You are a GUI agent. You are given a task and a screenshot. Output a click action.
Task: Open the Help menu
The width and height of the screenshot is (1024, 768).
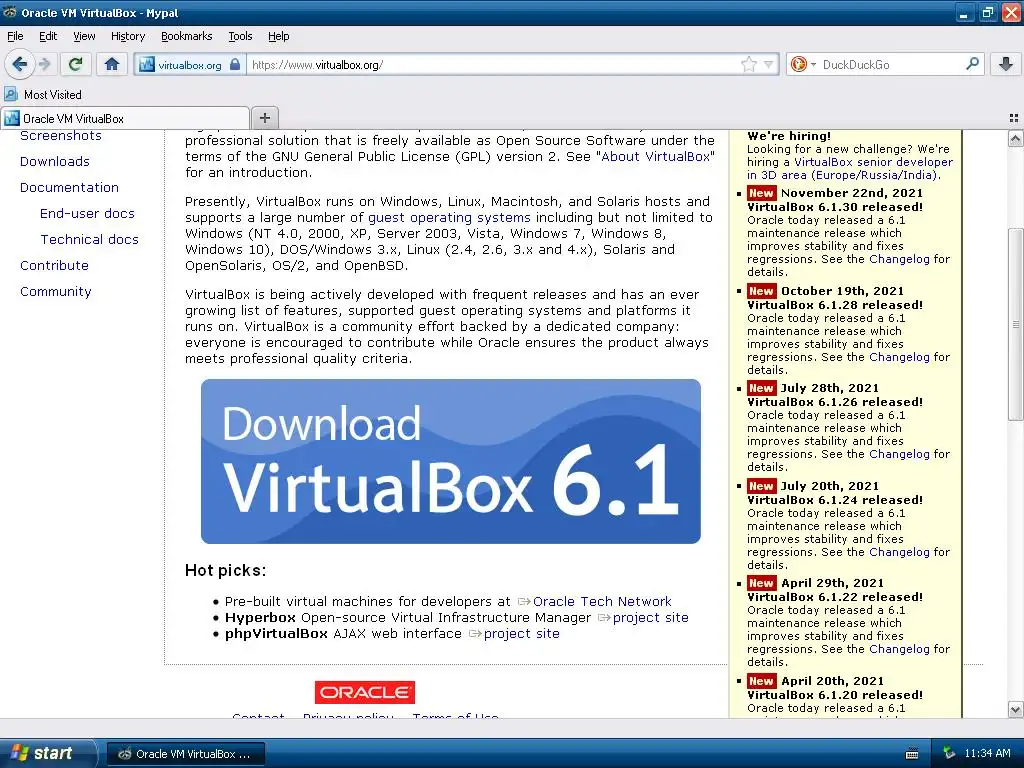278,36
